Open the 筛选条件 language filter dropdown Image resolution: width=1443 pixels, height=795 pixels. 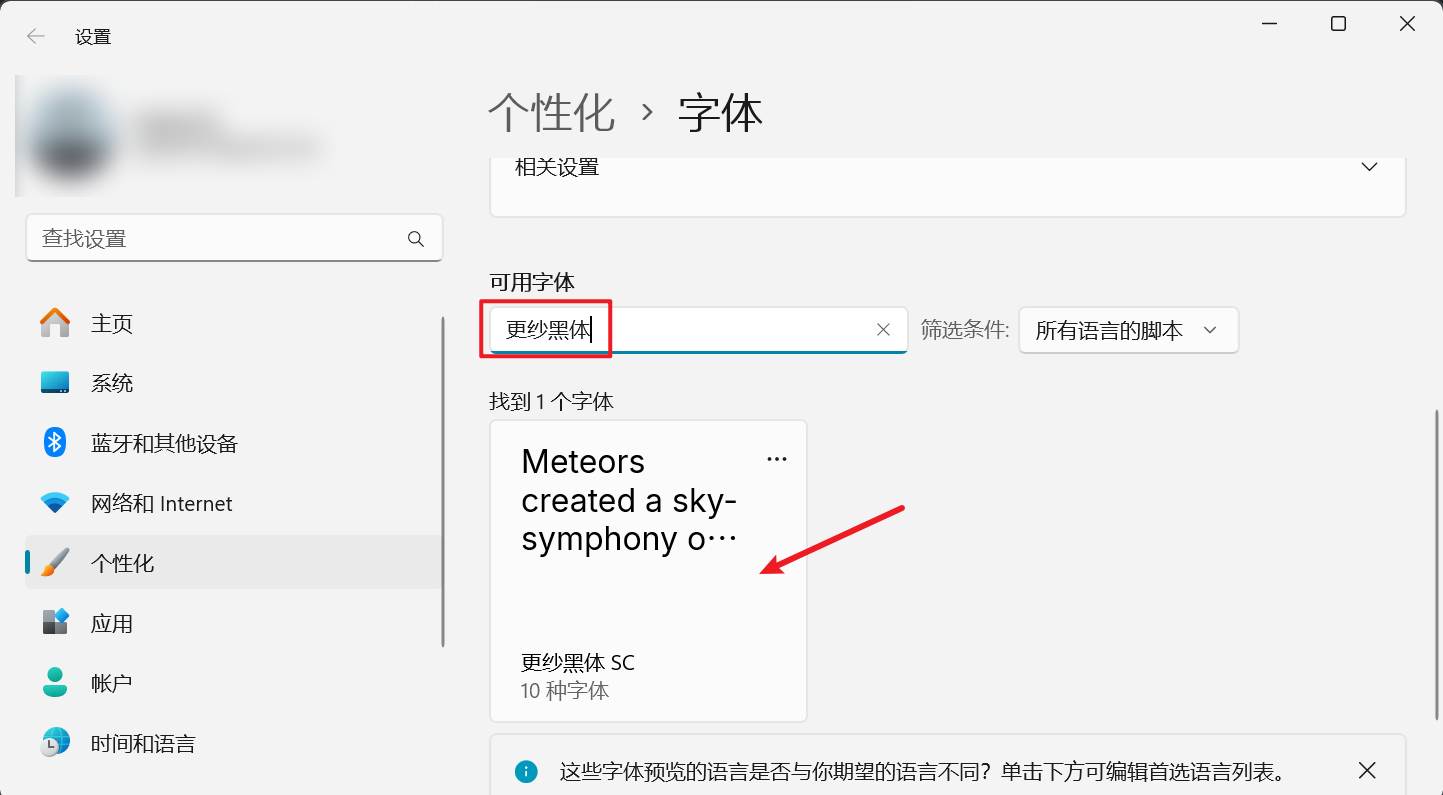pos(1128,330)
